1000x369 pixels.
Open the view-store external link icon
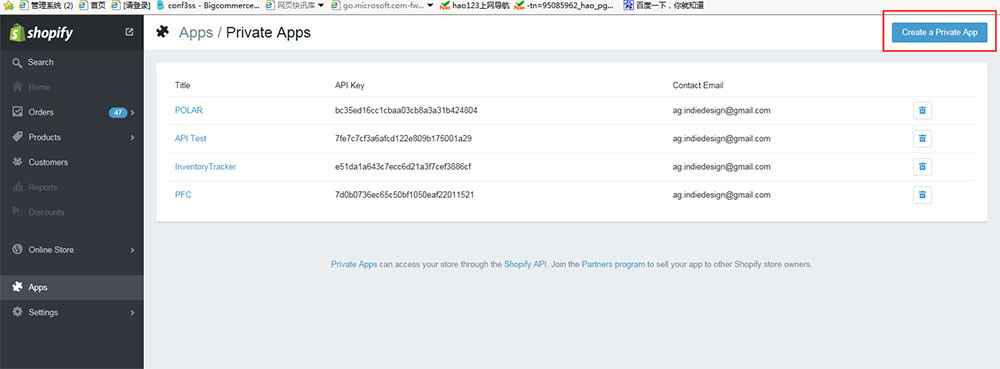pyautogui.click(x=129, y=32)
